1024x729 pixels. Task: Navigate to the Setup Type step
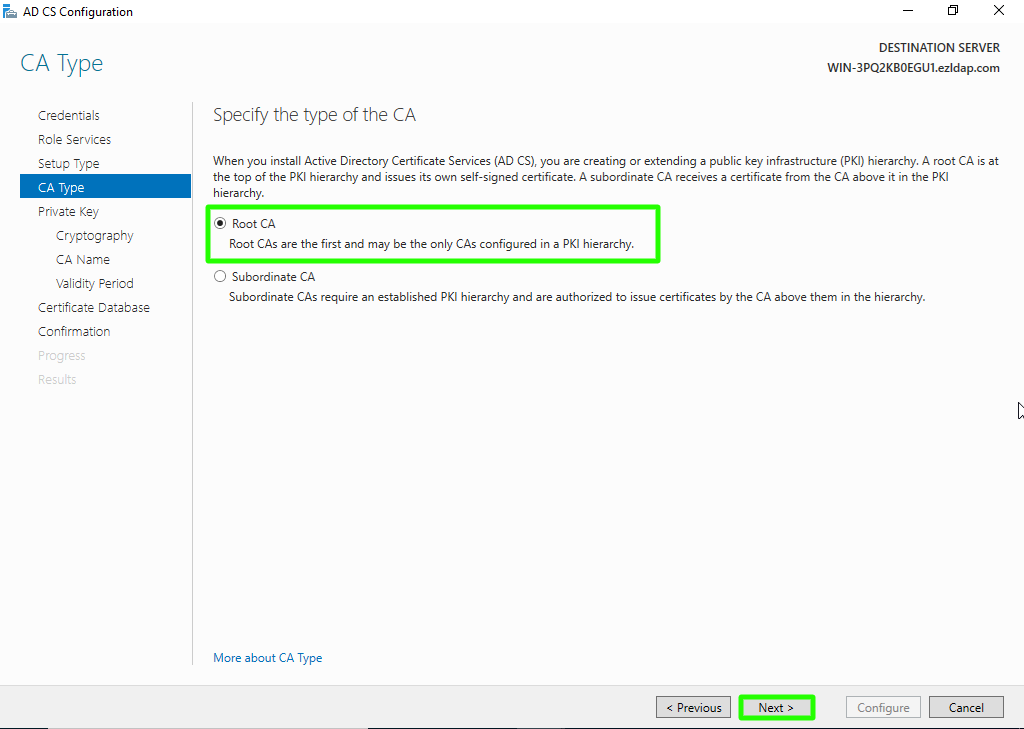[x=68, y=164]
